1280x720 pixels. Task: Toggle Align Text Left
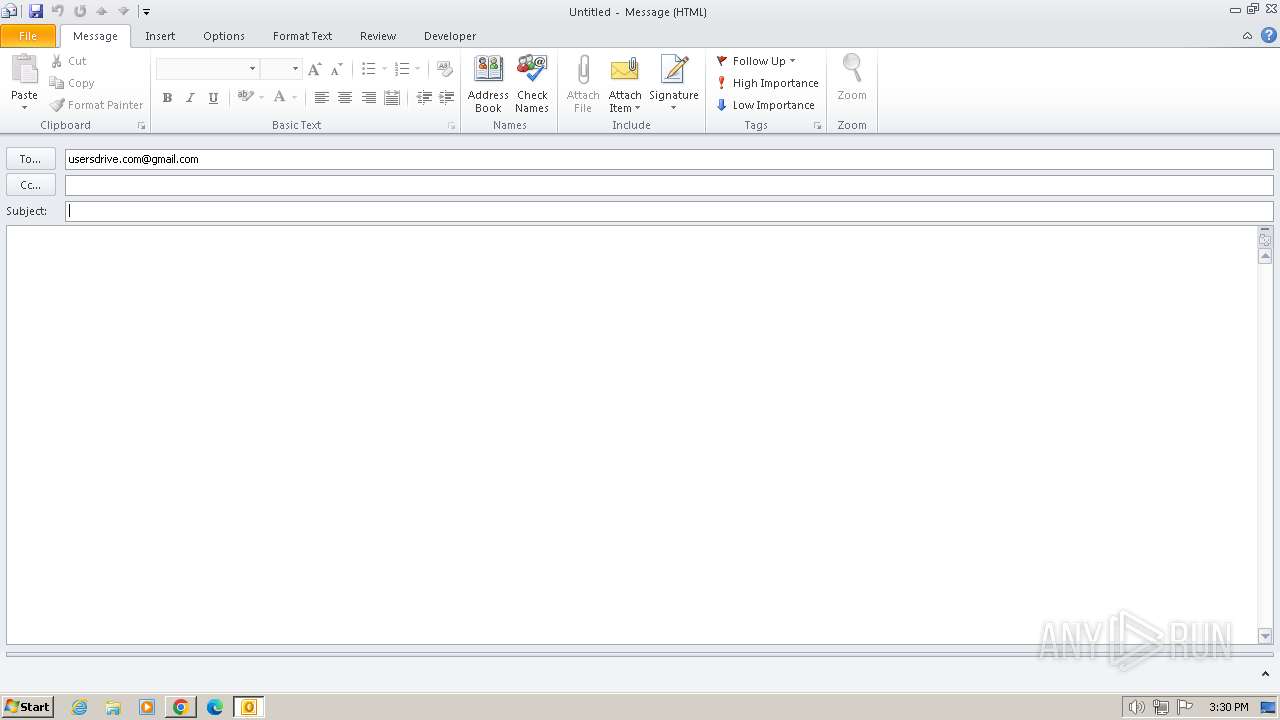tap(321, 98)
